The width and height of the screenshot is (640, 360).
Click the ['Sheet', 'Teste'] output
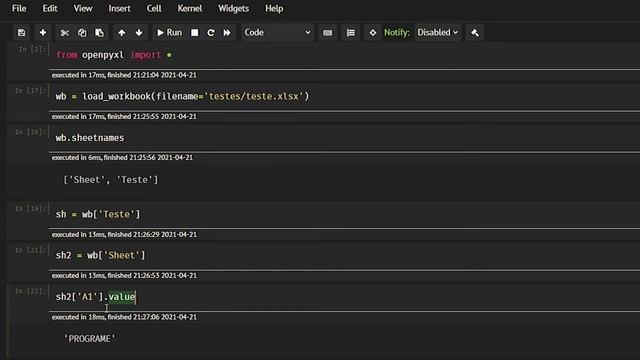coord(111,180)
